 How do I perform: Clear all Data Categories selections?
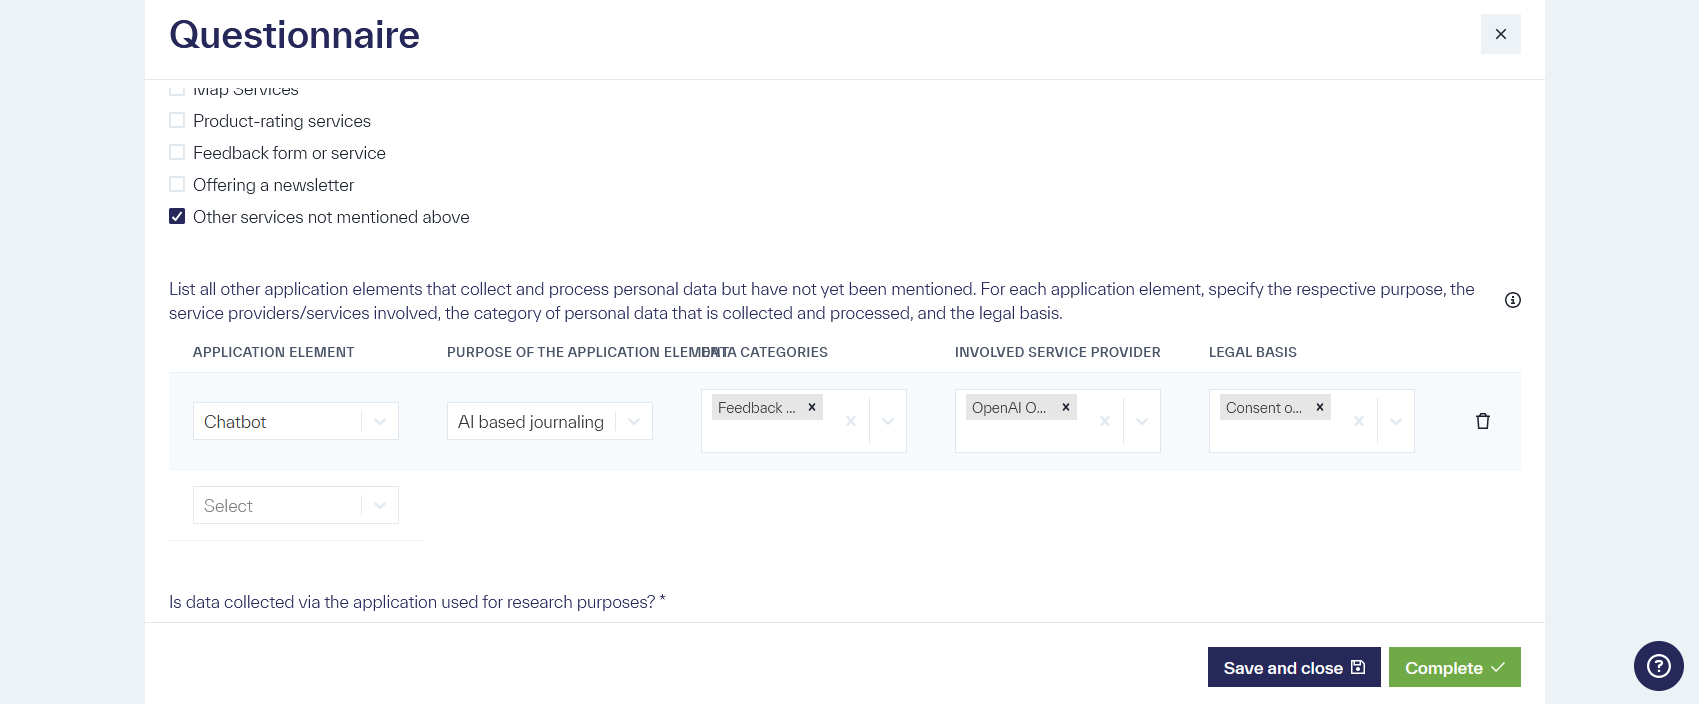click(x=851, y=421)
